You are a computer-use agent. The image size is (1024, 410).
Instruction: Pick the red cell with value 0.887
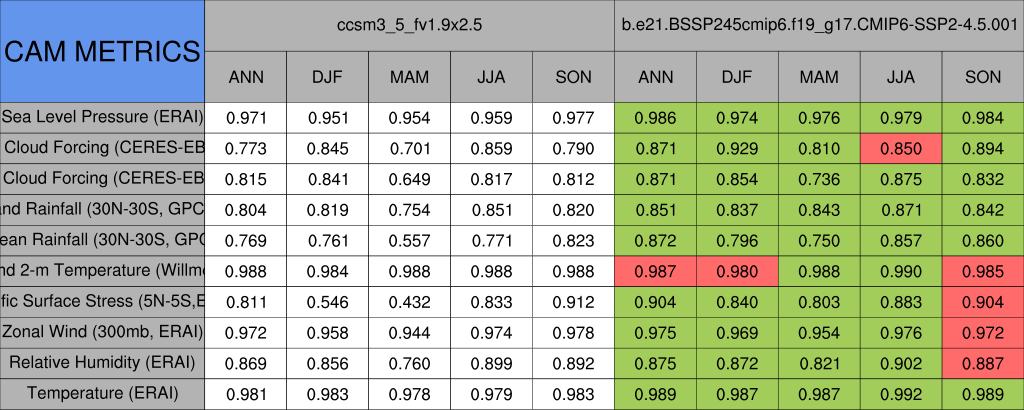(x=983, y=362)
